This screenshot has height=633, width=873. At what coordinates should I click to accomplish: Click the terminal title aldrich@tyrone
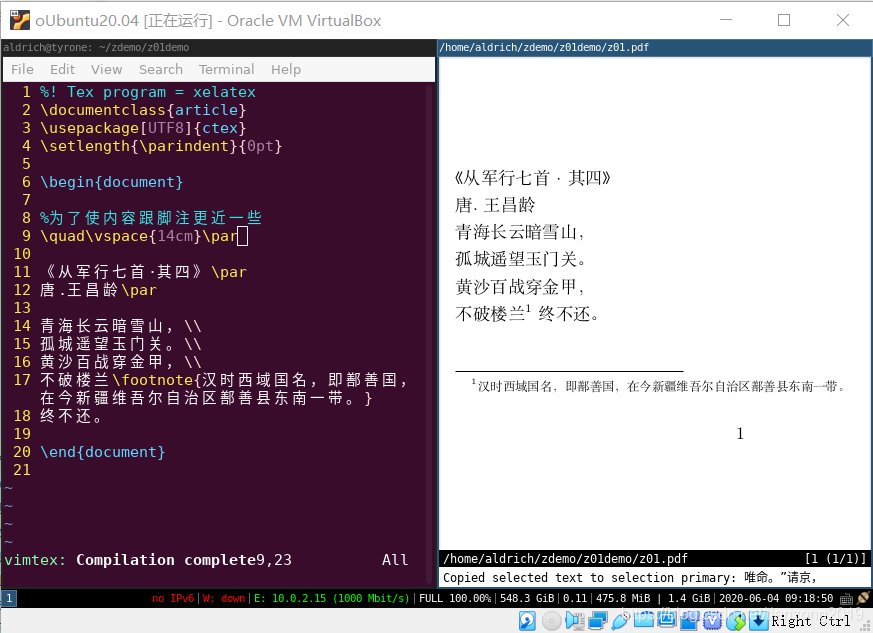click(x=96, y=47)
